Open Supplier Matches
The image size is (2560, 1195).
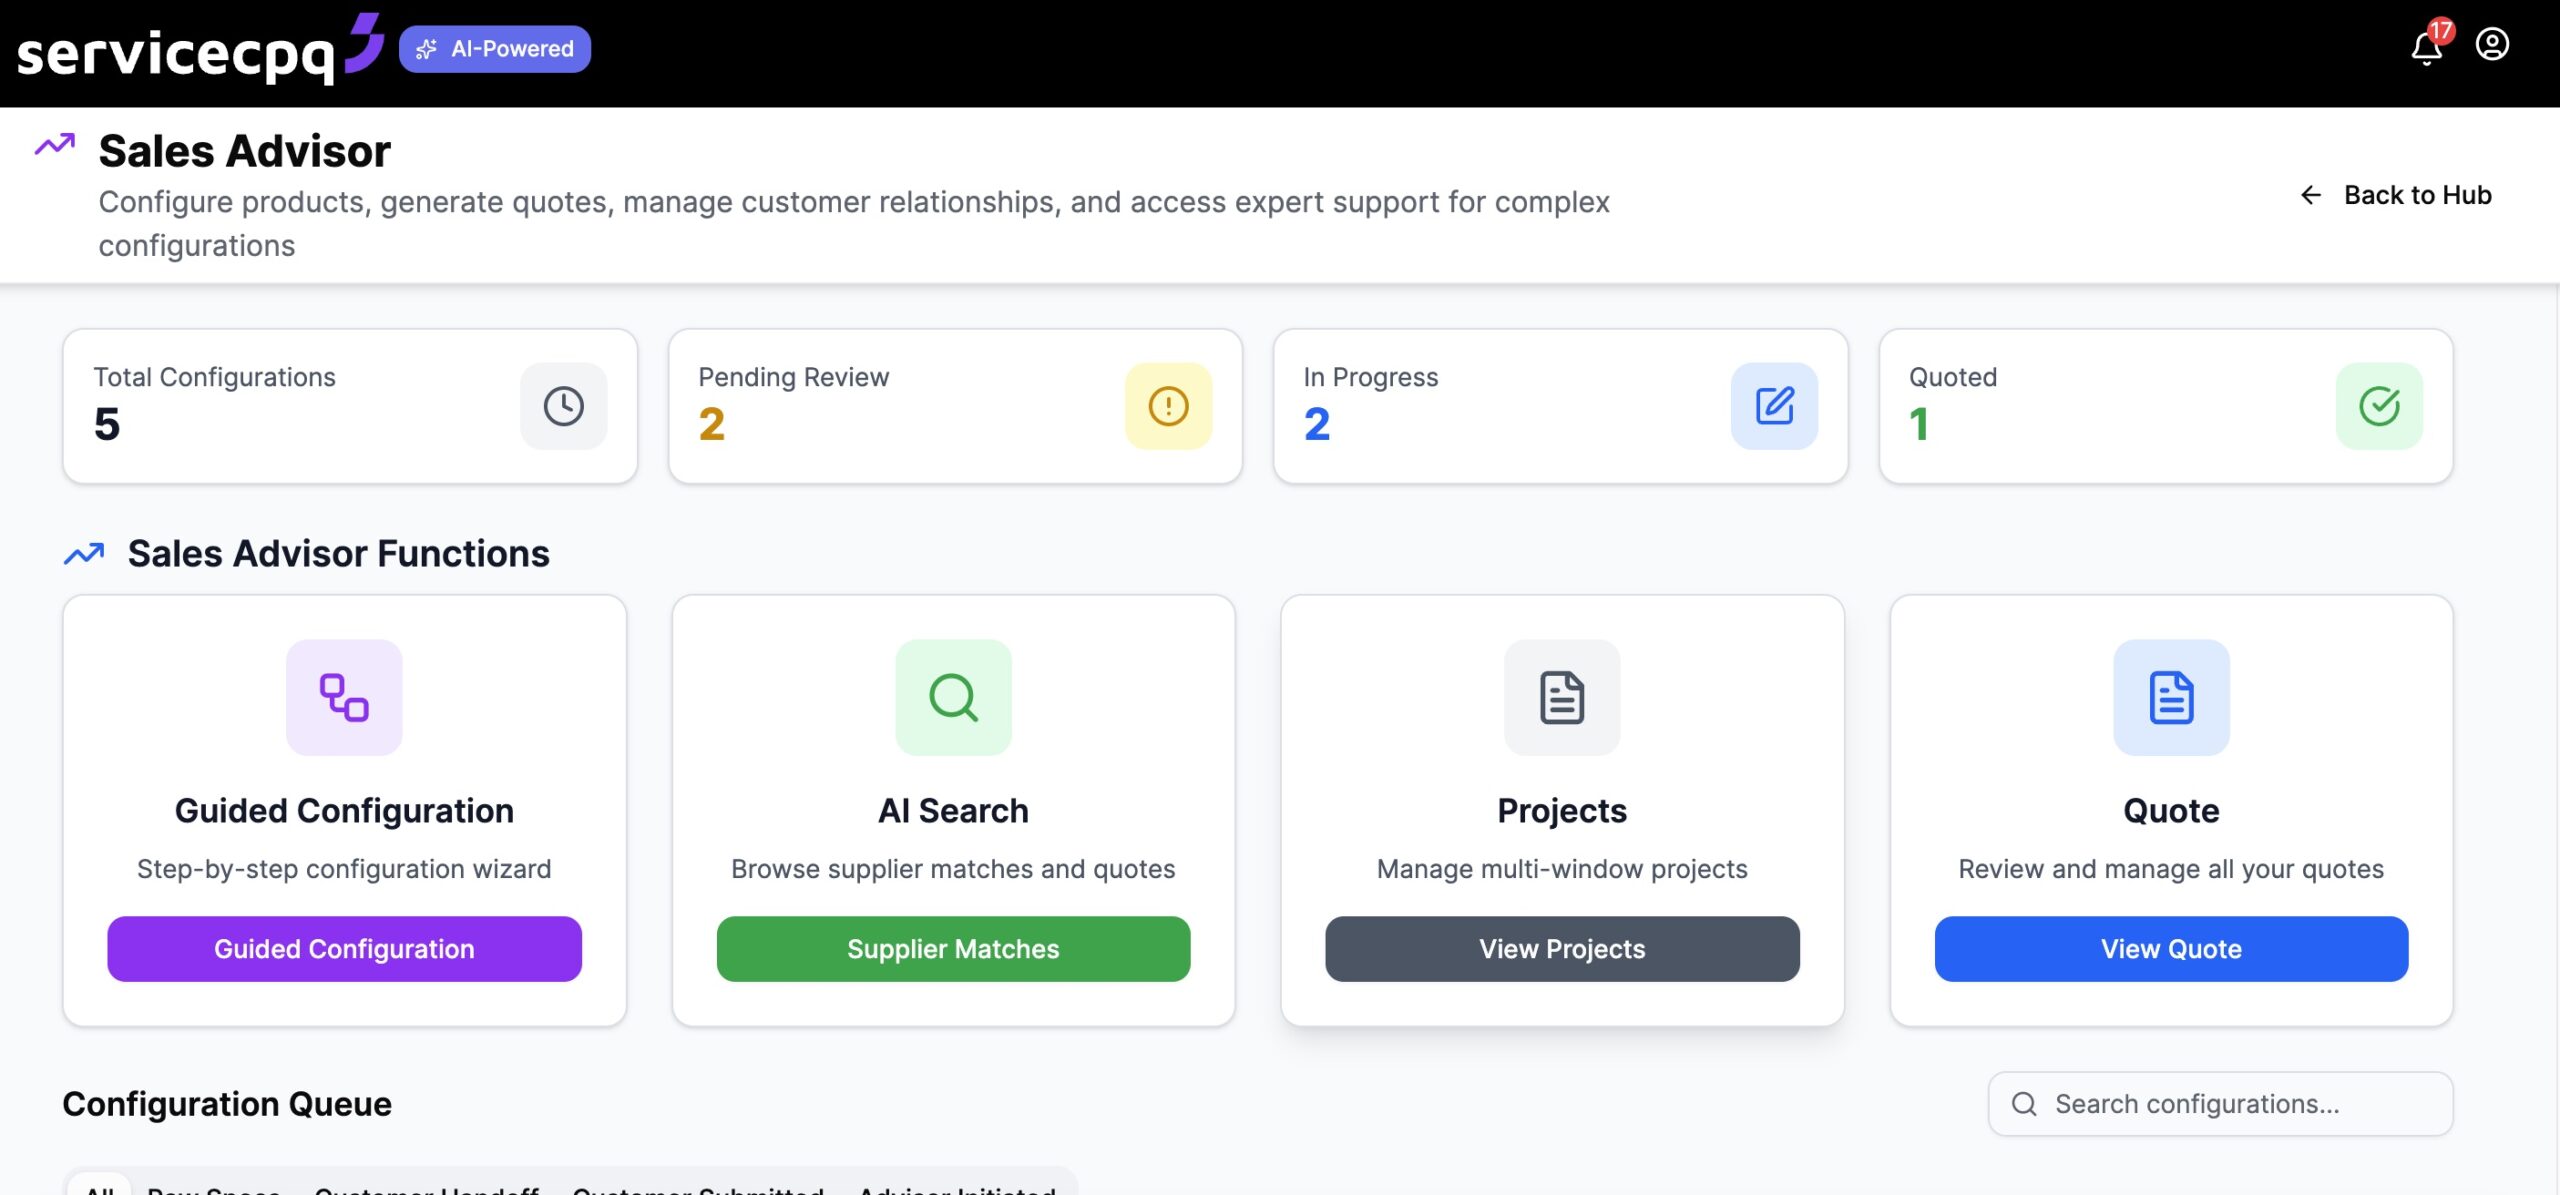pyautogui.click(x=953, y=948)
